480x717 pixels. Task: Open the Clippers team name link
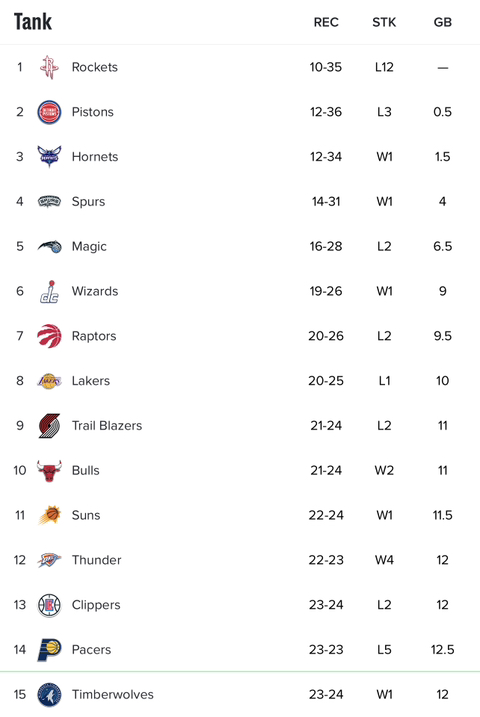click(x=96, y=605)
